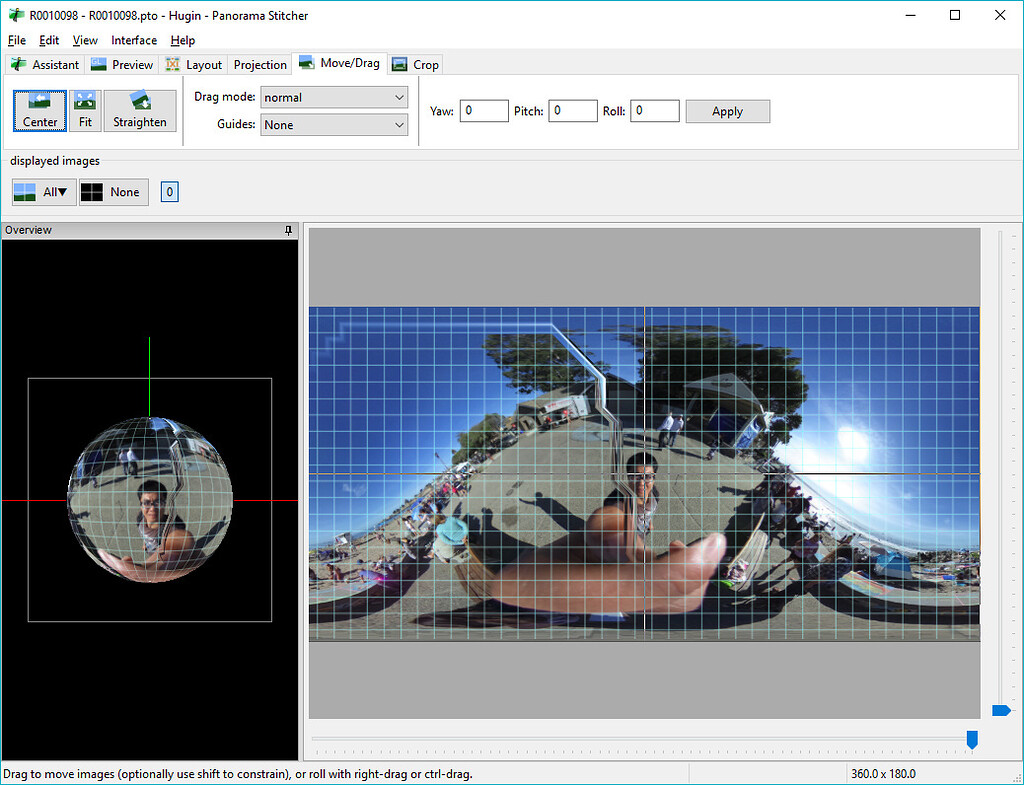Click the scissors icon on the Crop tab
This screenshot has height=785, width=1024.
pyautogui.click(x=398, y=63)
